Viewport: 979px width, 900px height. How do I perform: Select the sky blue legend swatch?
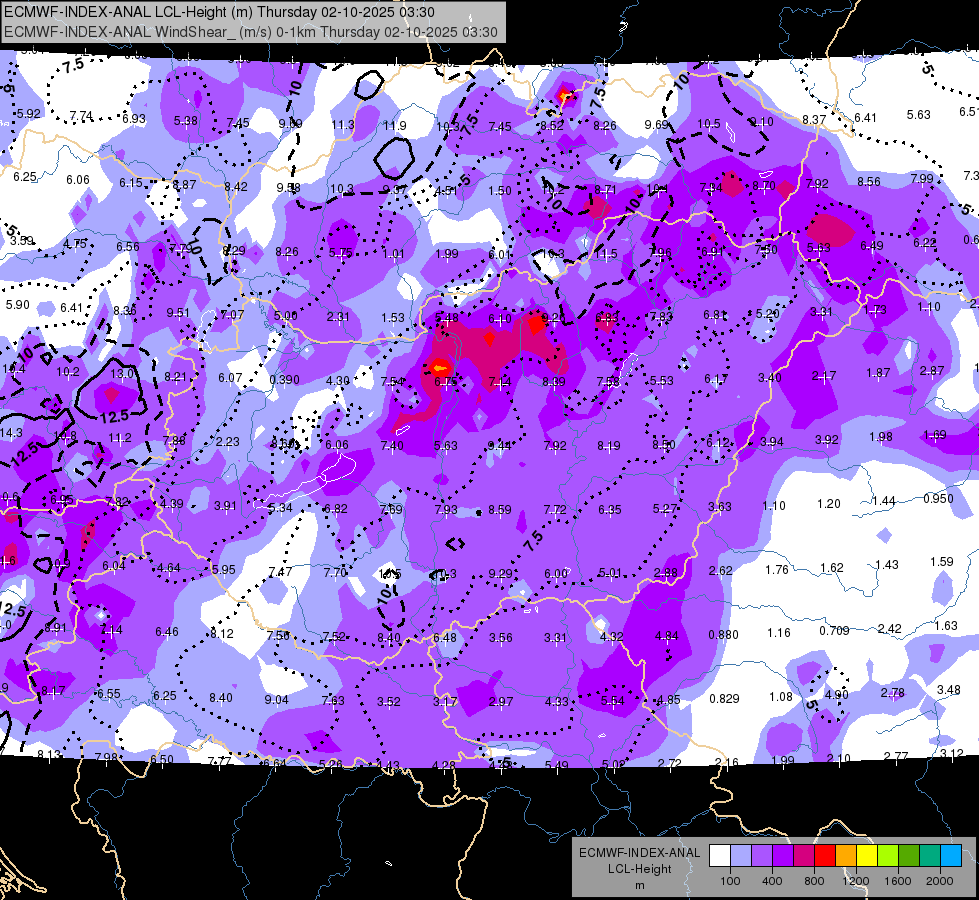coord(952,855)
